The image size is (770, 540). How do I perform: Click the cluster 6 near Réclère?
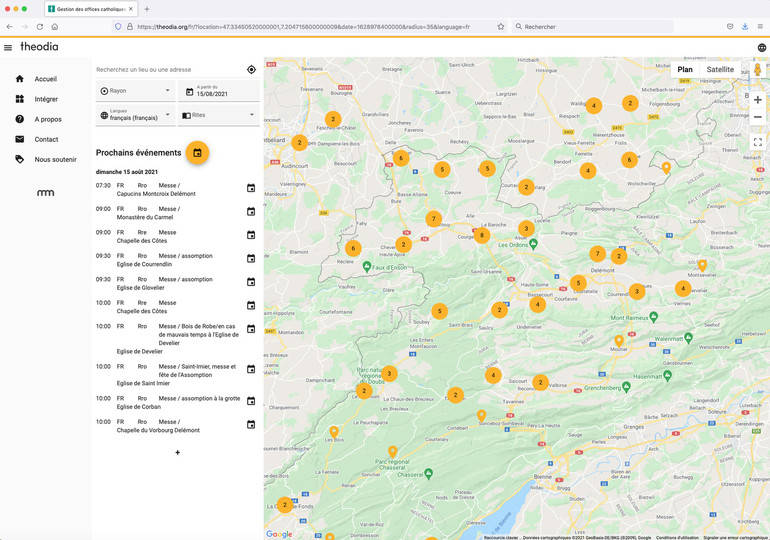353,248
